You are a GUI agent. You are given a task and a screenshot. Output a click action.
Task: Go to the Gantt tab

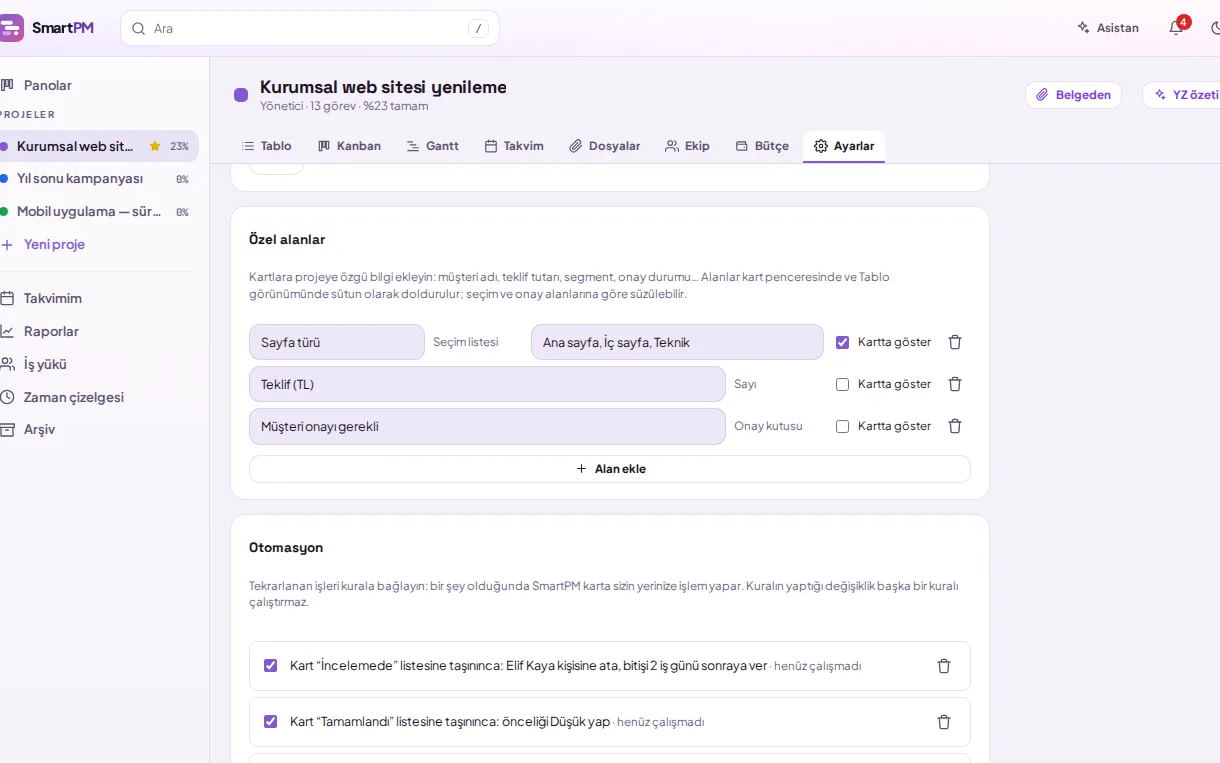click(x=433, y=146)
